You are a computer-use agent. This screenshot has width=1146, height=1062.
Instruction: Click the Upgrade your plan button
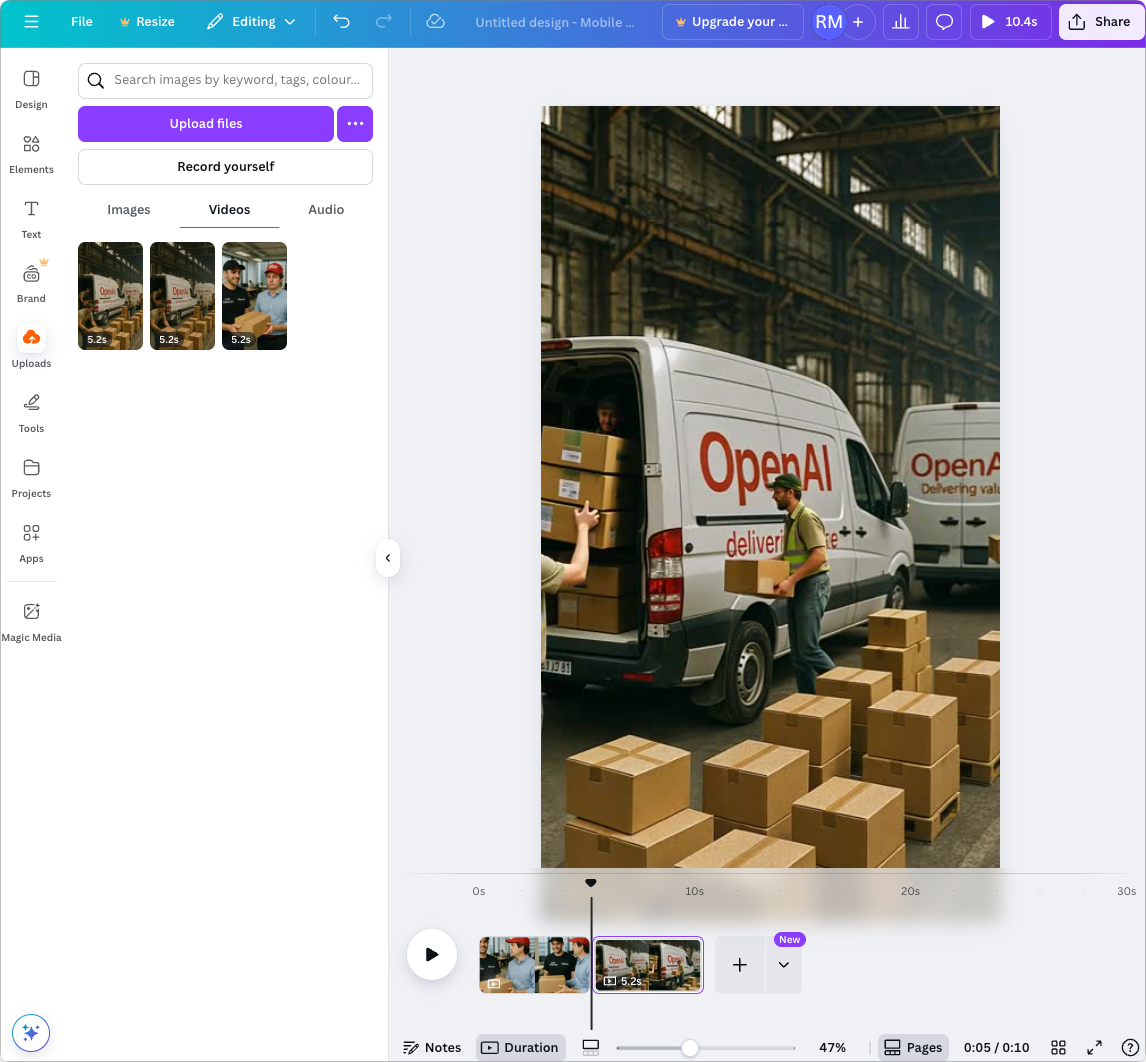pos(732,22)
